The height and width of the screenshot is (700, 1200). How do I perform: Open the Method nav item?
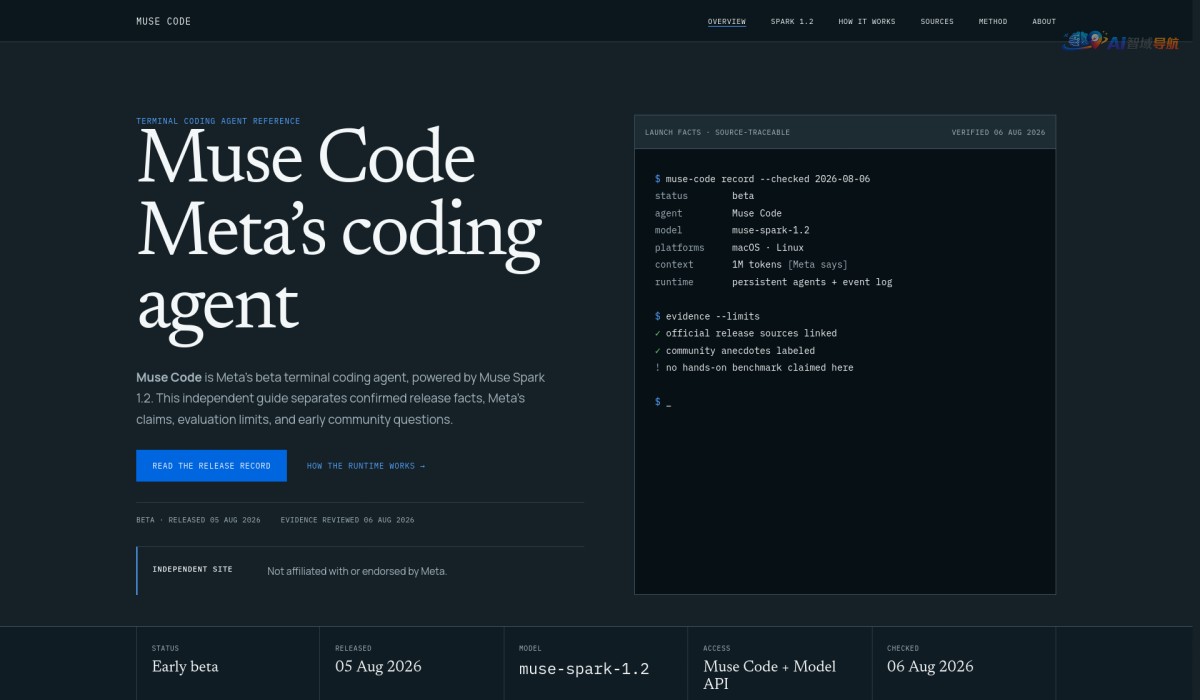click(993, 21)
